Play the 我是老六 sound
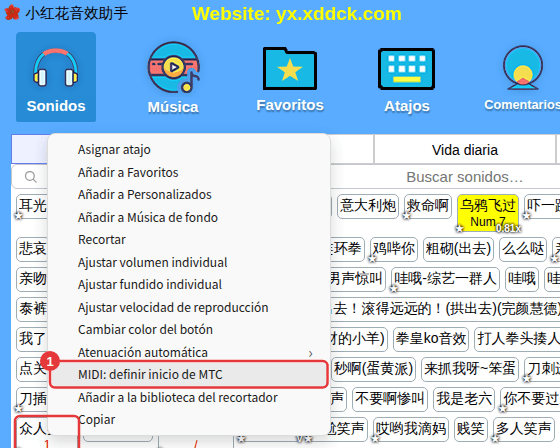Image resolution: width=560 pixels, height=448 pixels. (464, 399)
